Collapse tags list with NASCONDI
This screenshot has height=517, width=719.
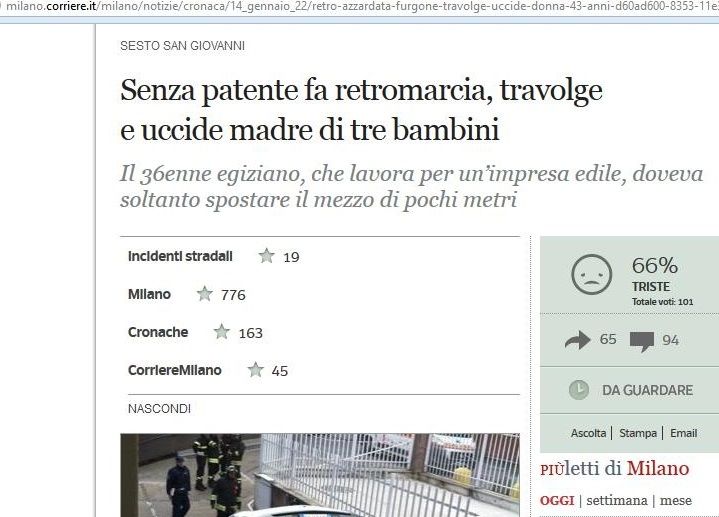pyautogui.click(x=159, y=409)
